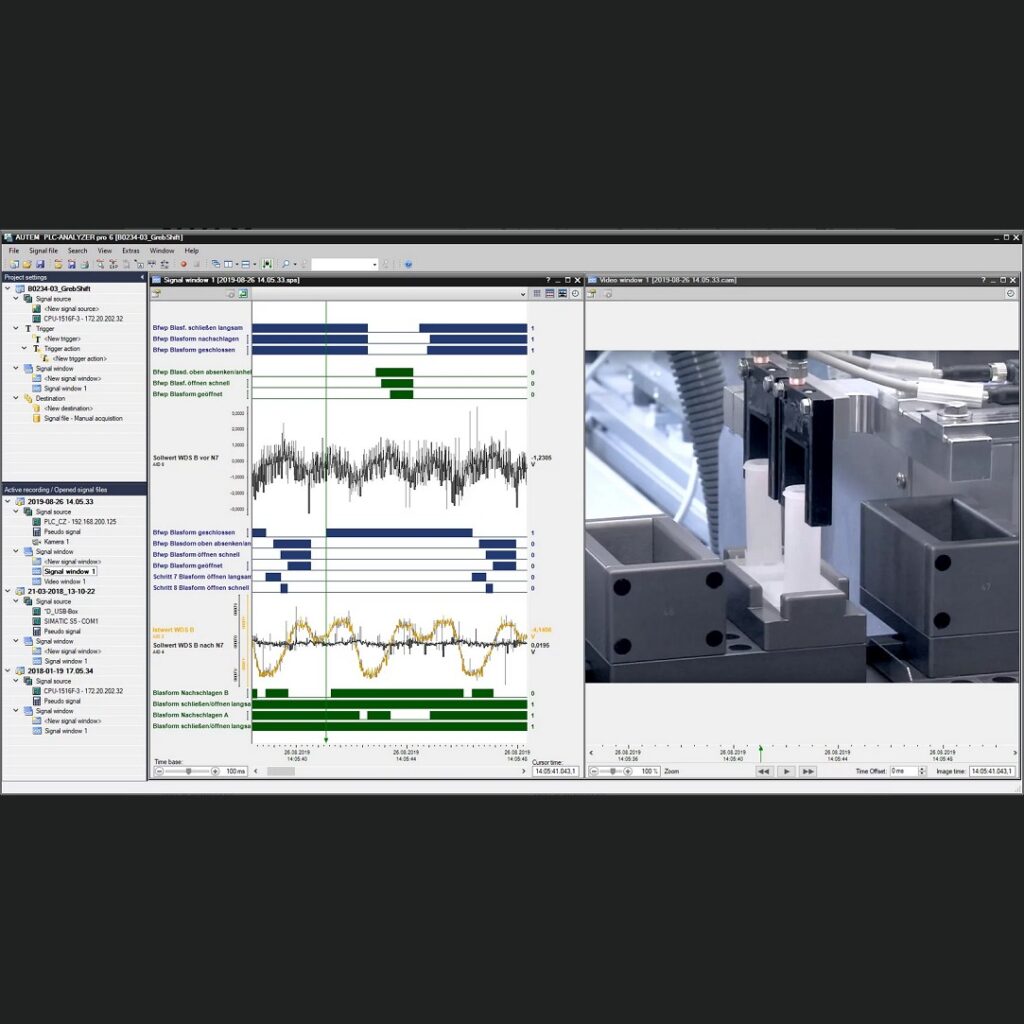1024x1024 pixels.
Task: Click the Kamera 1 camera icon
Action: click(37, 541)
